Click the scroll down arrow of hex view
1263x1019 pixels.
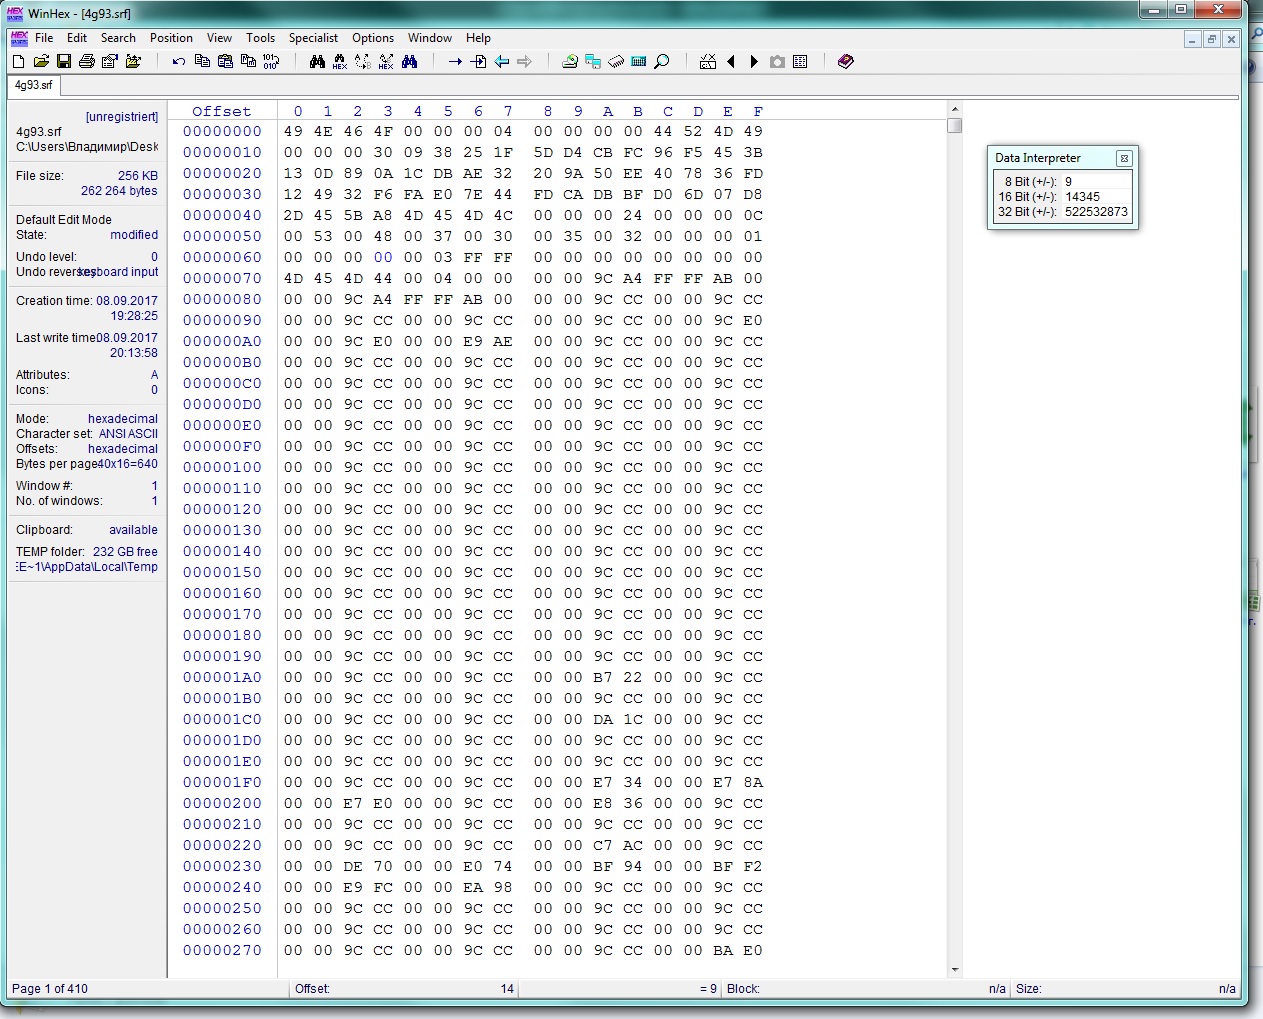[x=955, y=969]
